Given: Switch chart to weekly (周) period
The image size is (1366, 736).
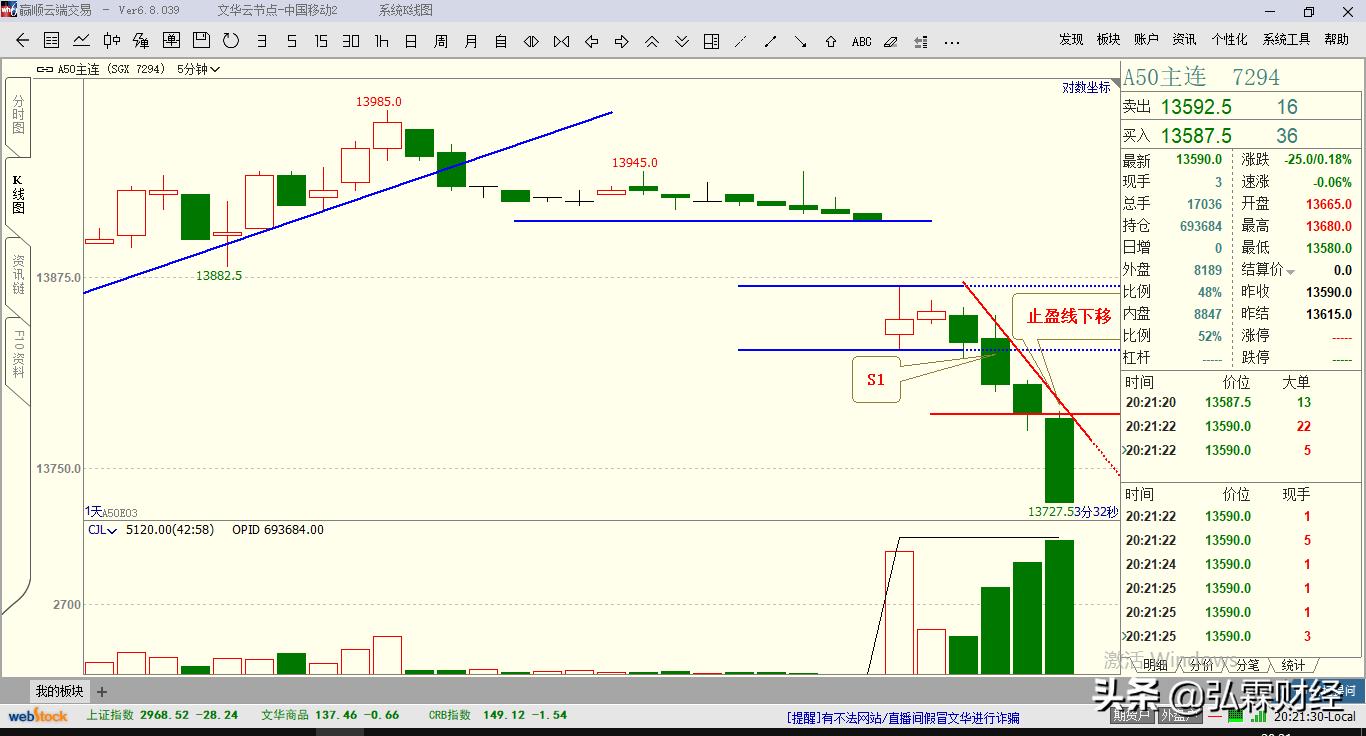Looking at the screenshot, I should (441, 41).
